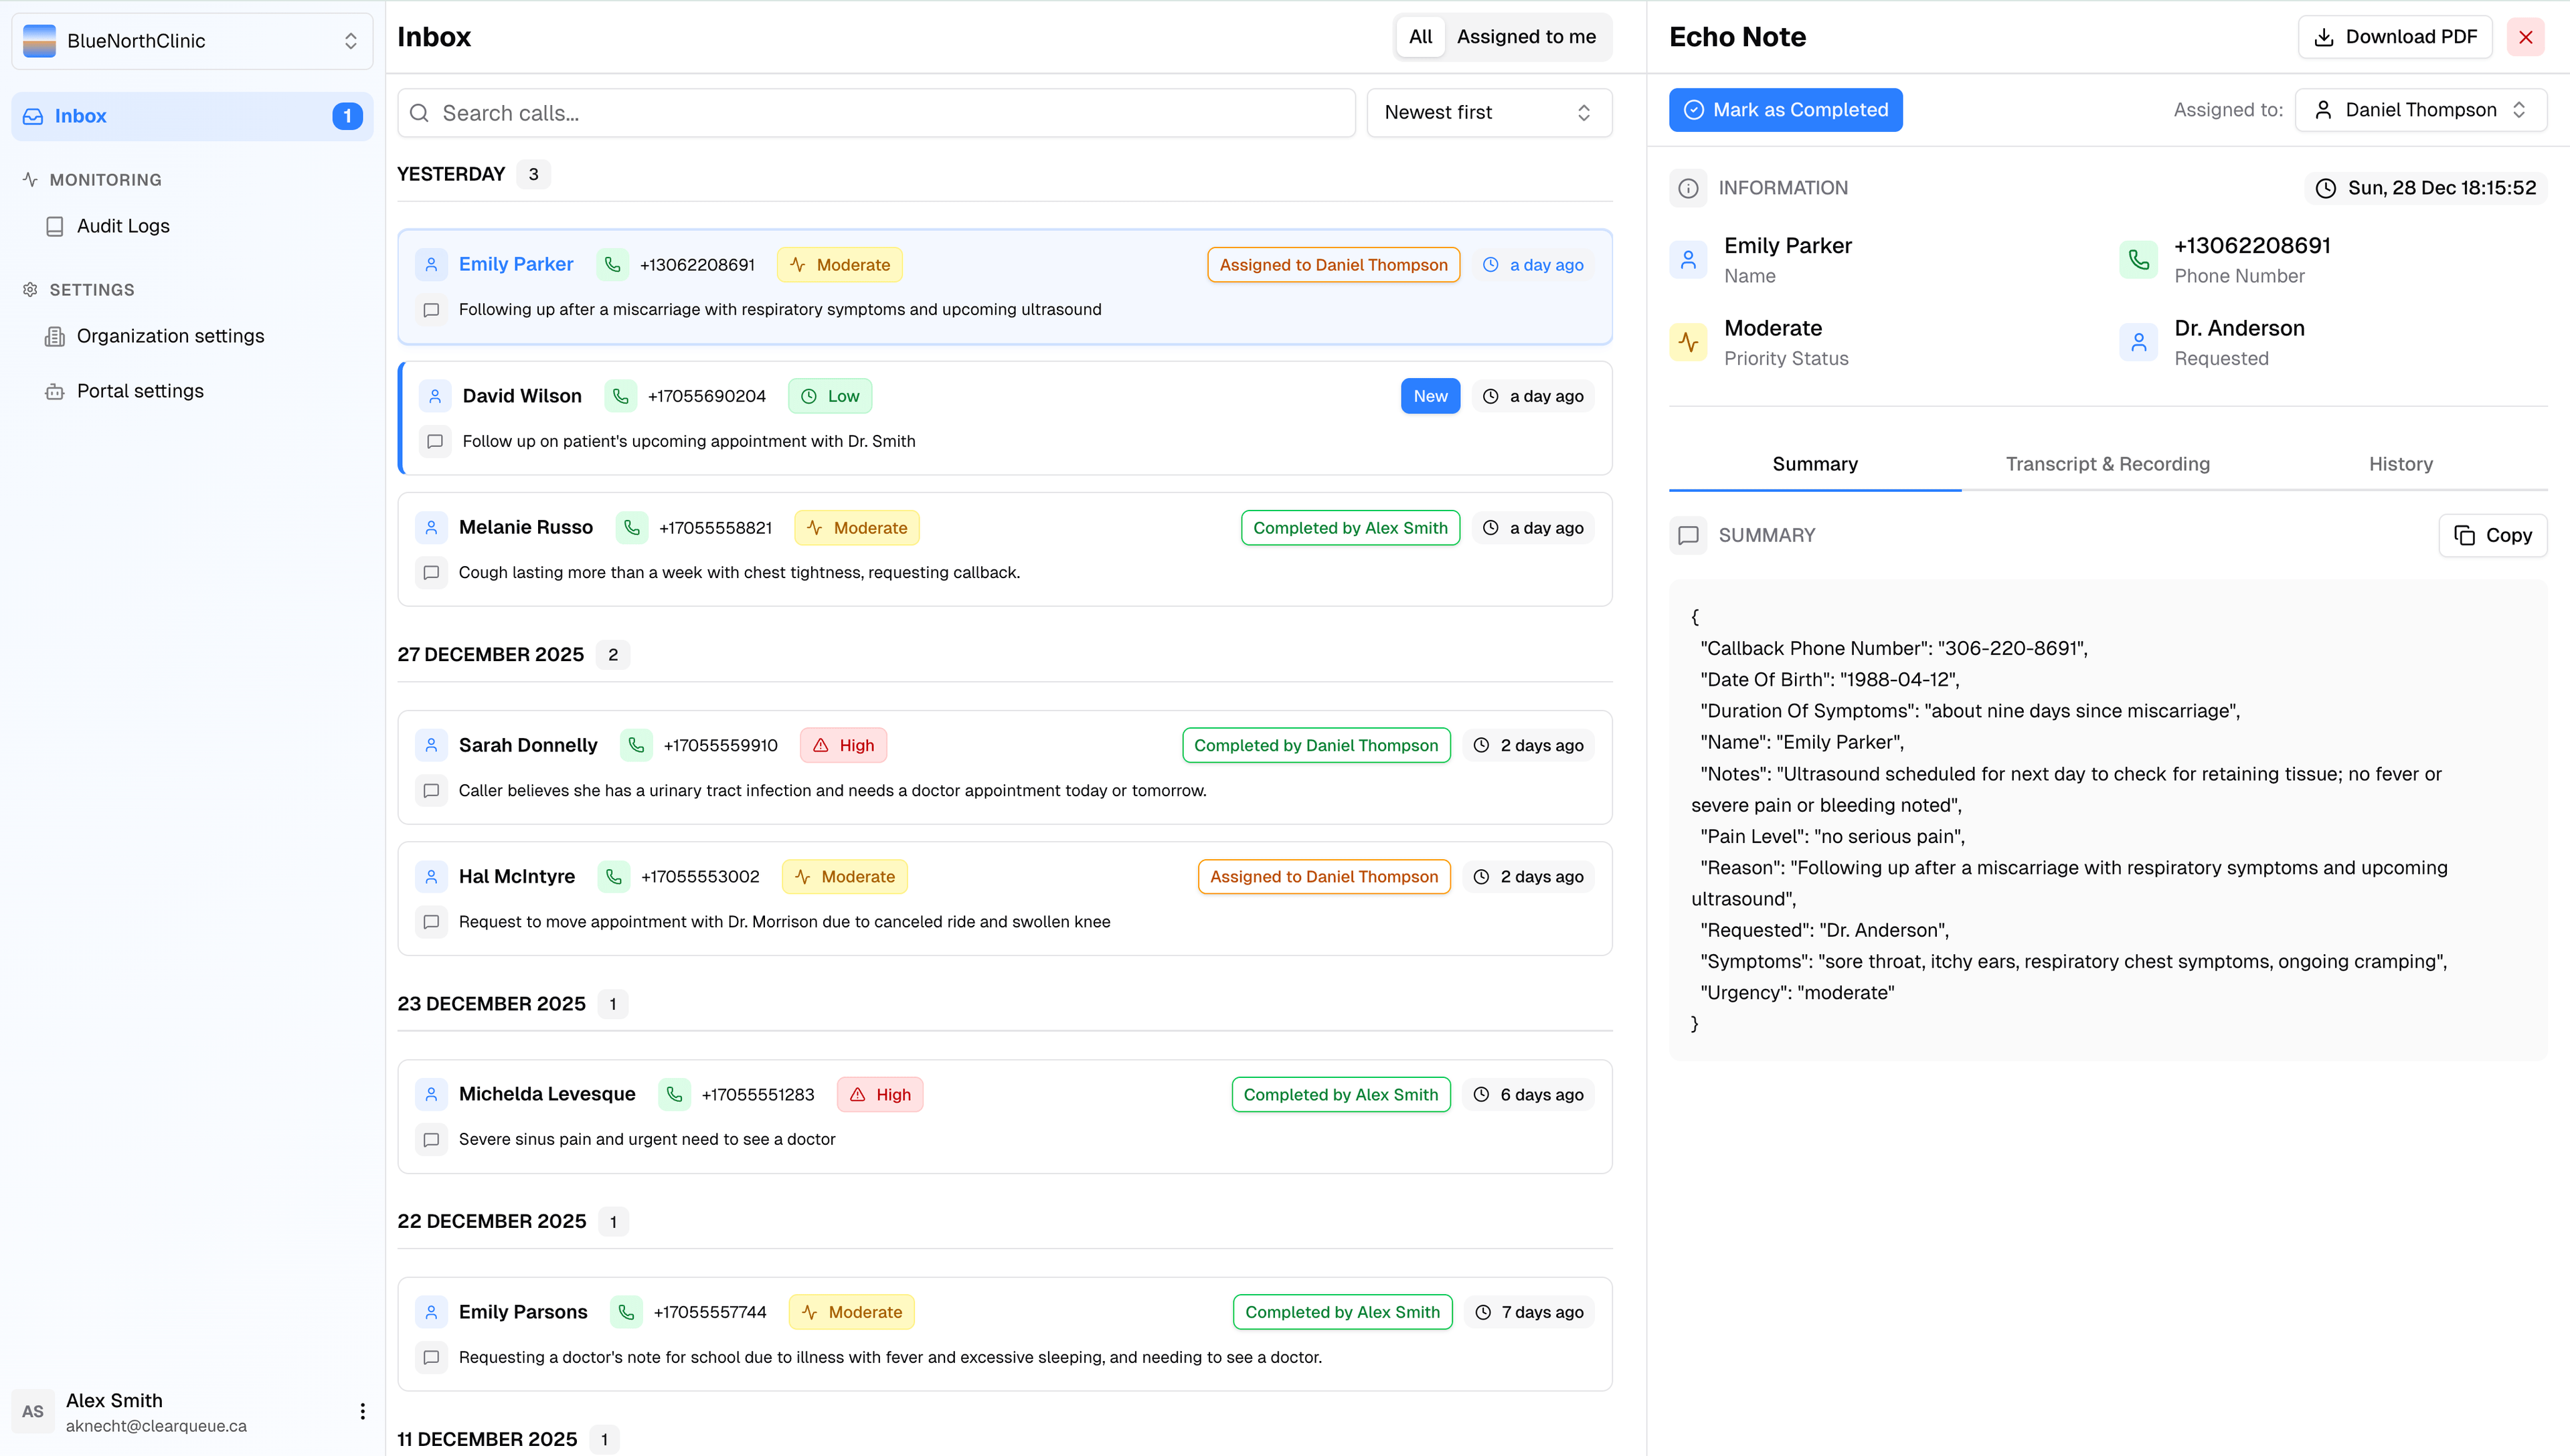Switch to the Transcript & Recording tab
This screenshot has height=1456, width=2570.
pyautogui.click(x=2108, y=463)
